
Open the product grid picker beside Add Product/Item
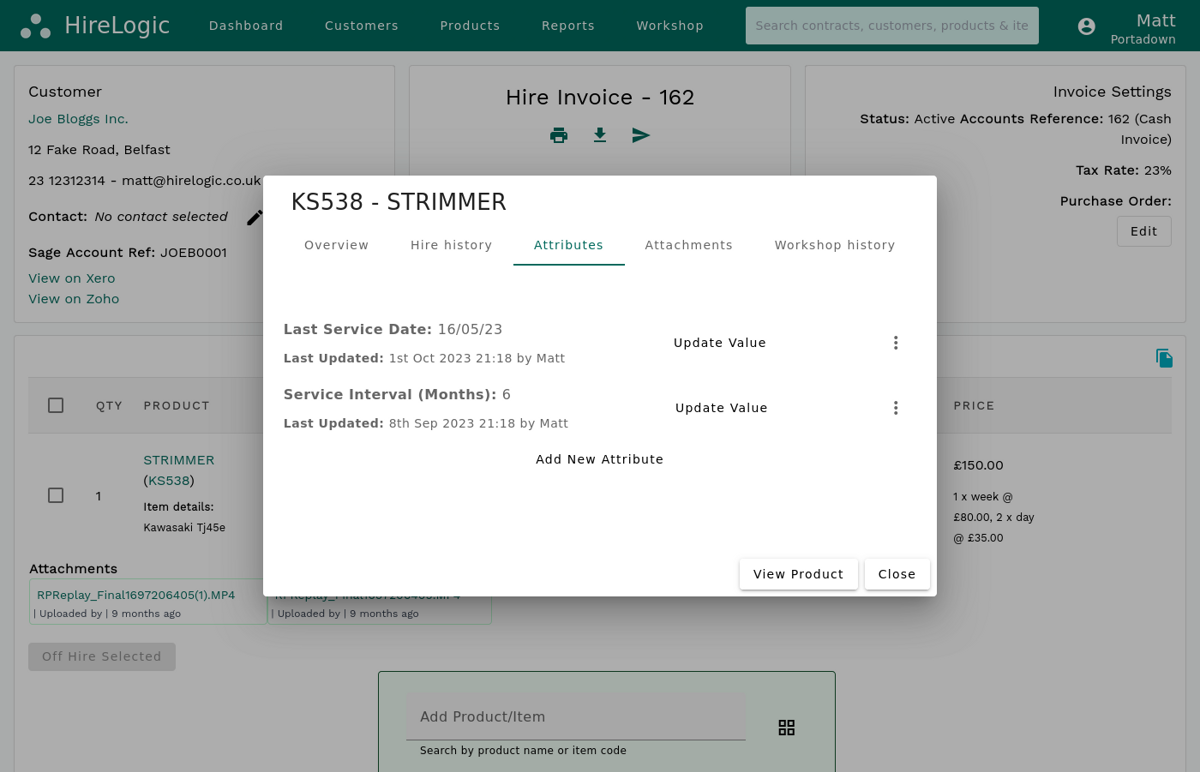pyautogui.click(x=786, y=727)
